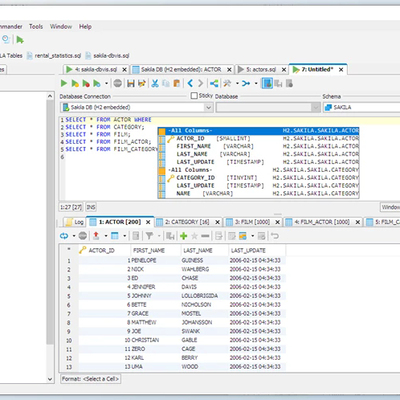Go to next SQL with right chevron
This screenshot has height=400, width=400.
[x=200, y=83]
